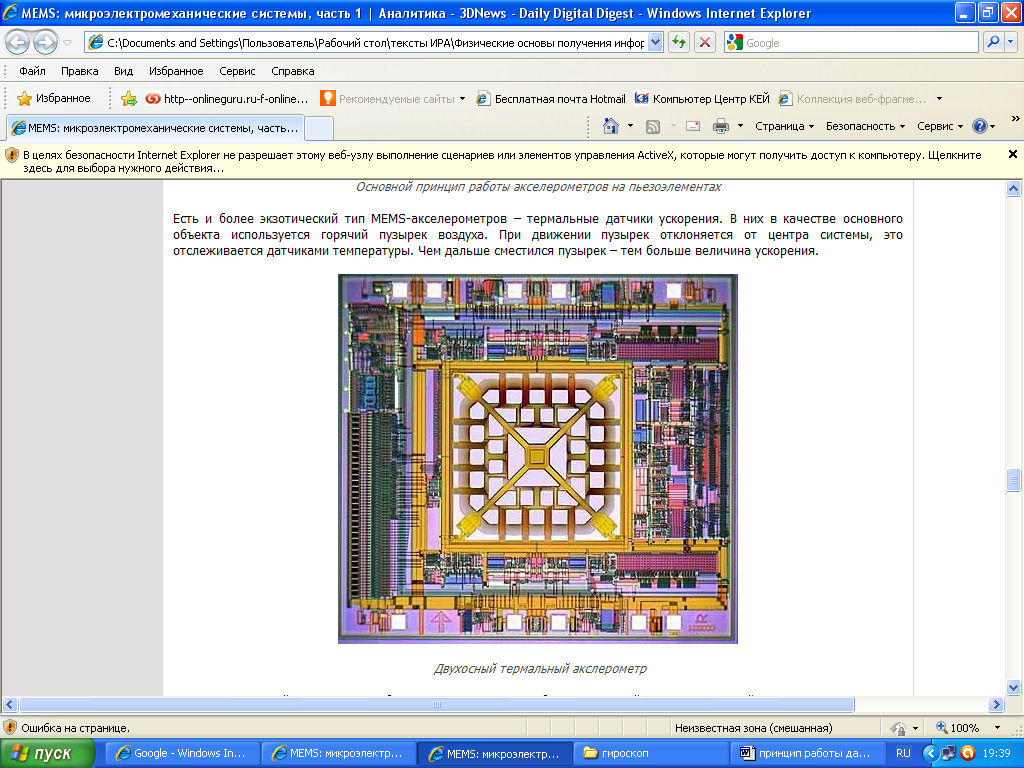Refresh the page with green arrows icon

point(679,42)
